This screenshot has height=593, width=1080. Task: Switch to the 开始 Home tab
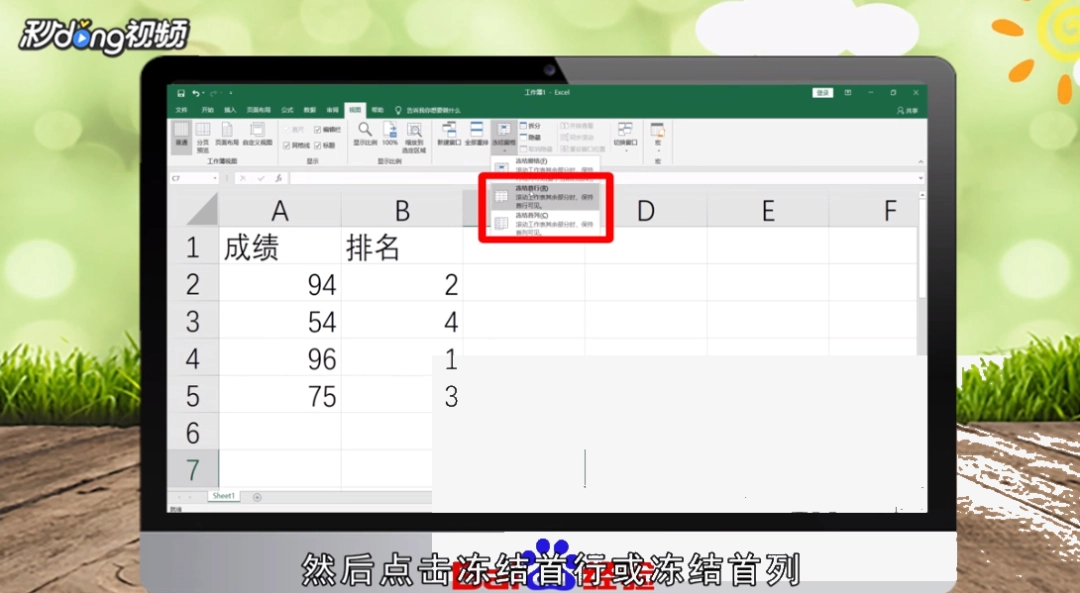(x=207, y=110)
